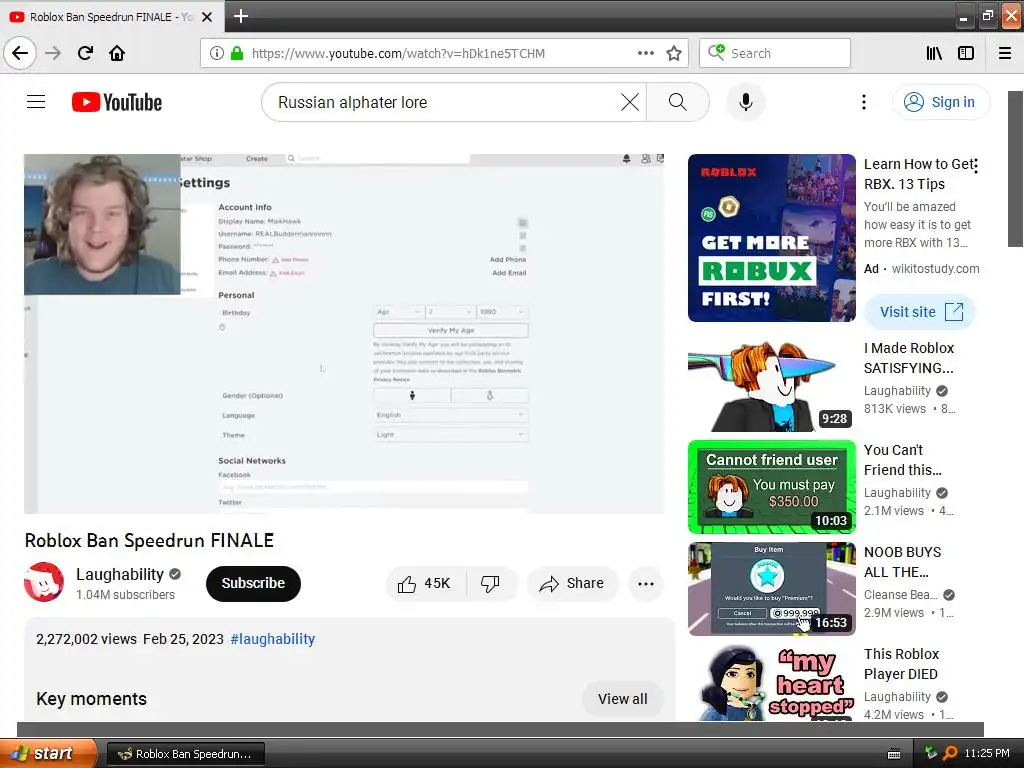Submit search with the magnifying glass button
The image size is (1024, 768).
point(678,102)
